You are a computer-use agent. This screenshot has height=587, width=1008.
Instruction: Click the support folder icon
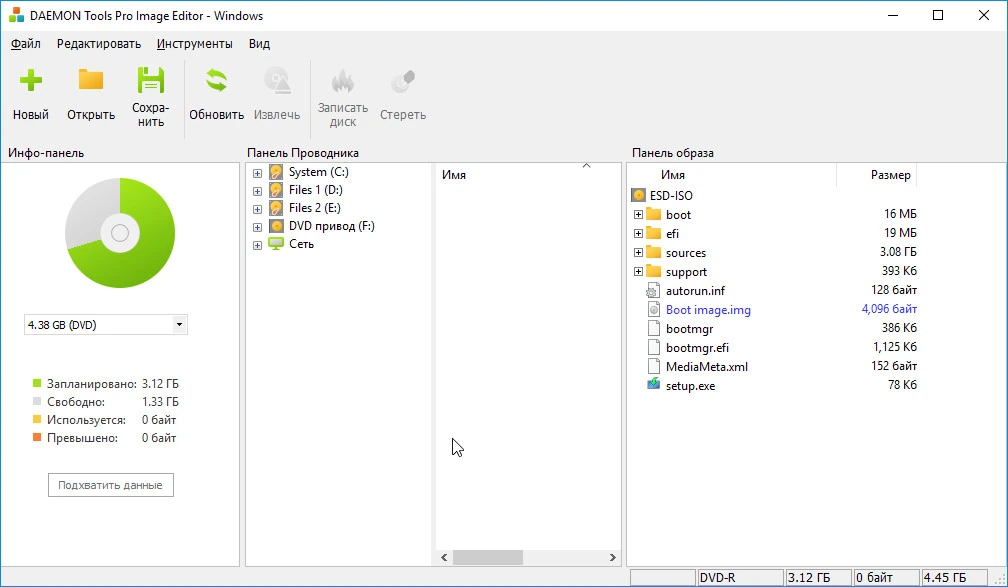click(654, 271)
